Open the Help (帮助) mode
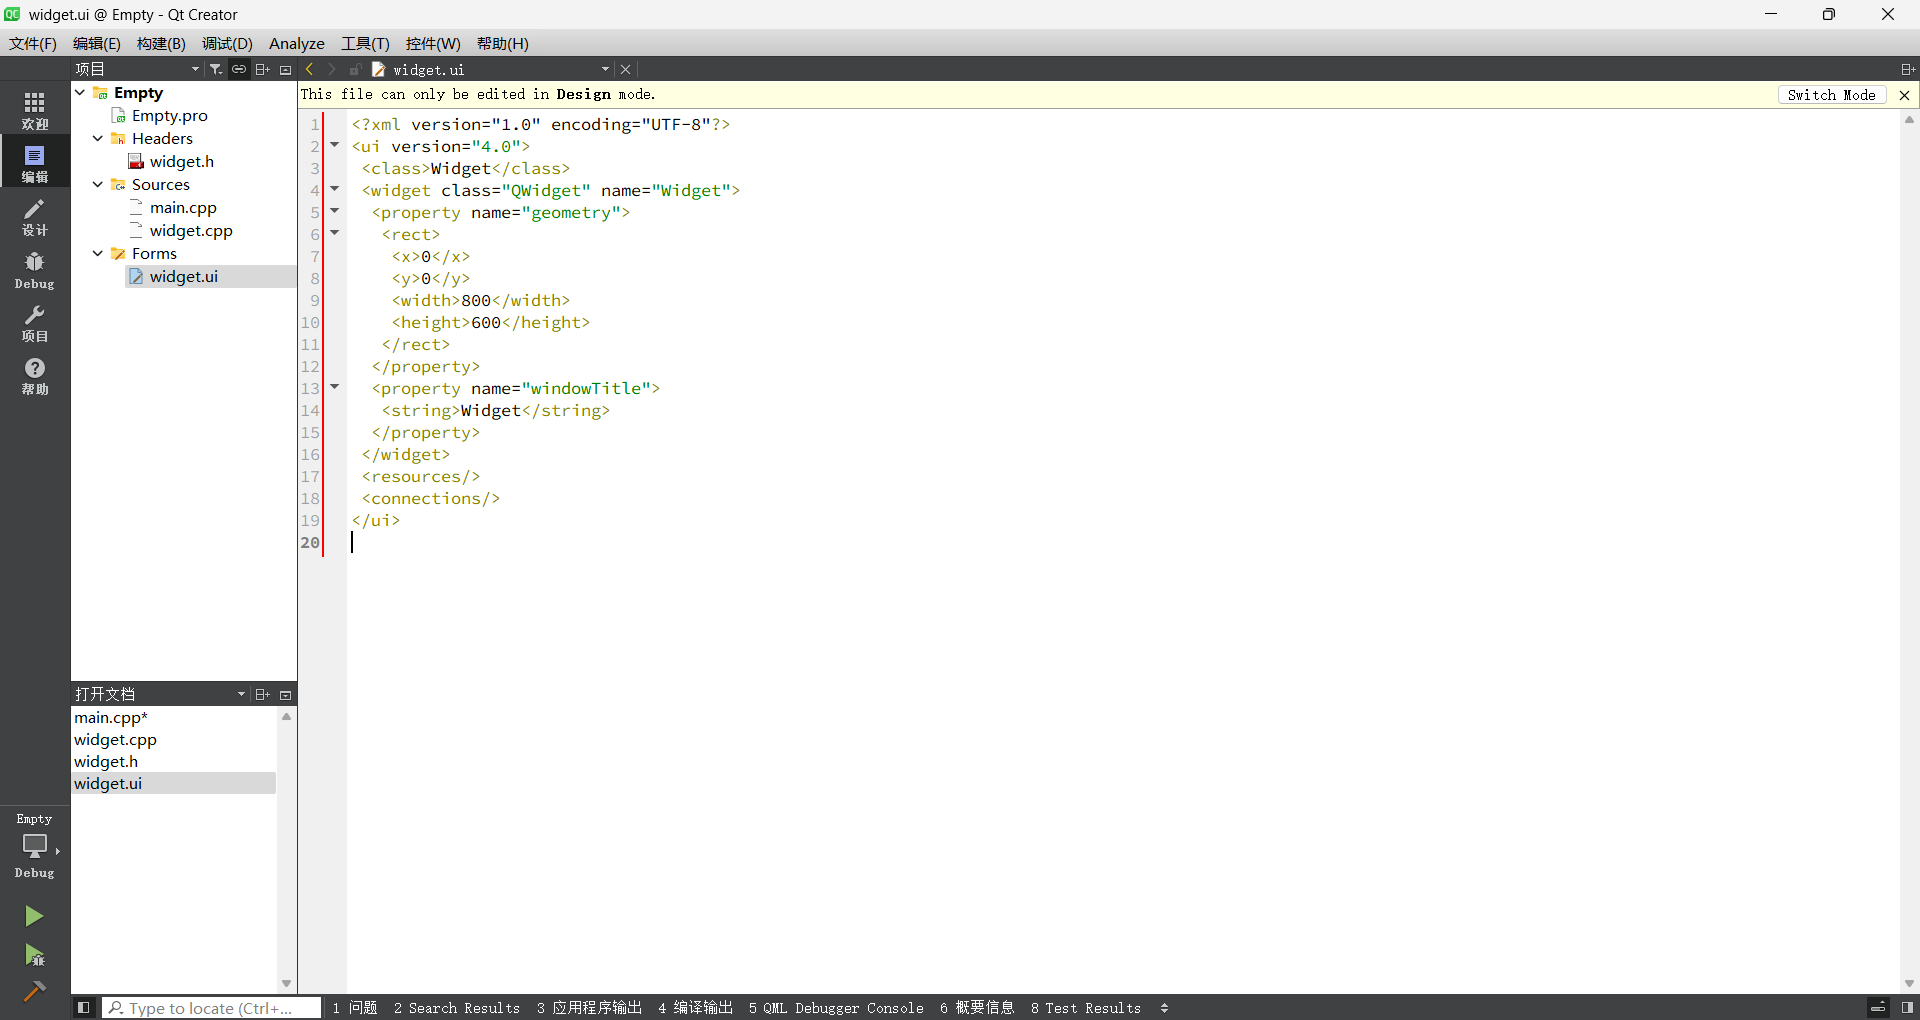The height and width of the screenshot is (1020, 1920). pyautogui.click(x=35, y=376)
